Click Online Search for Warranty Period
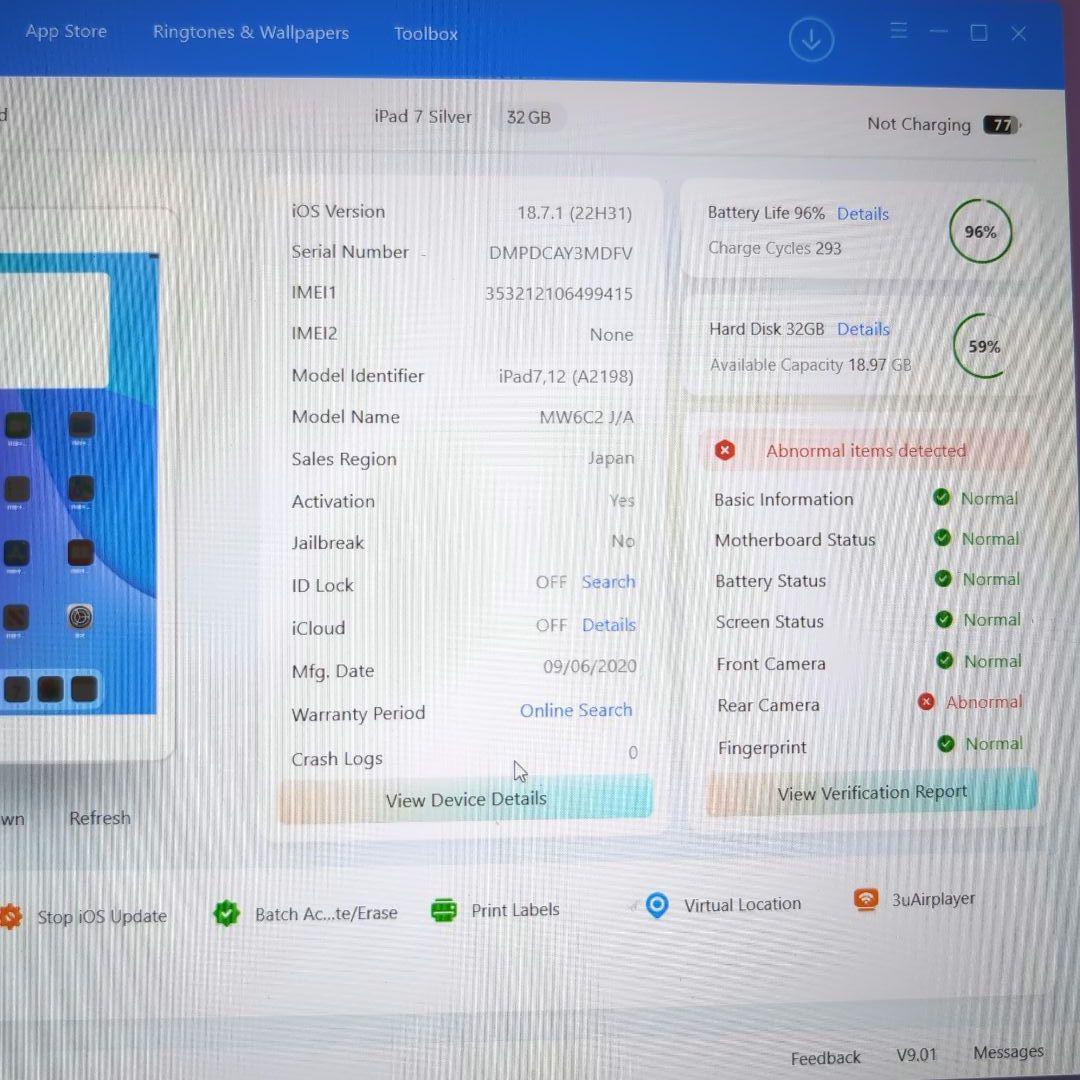Image resolution: width=1080 pixels, height=1080 pixels. pos(576,710)
